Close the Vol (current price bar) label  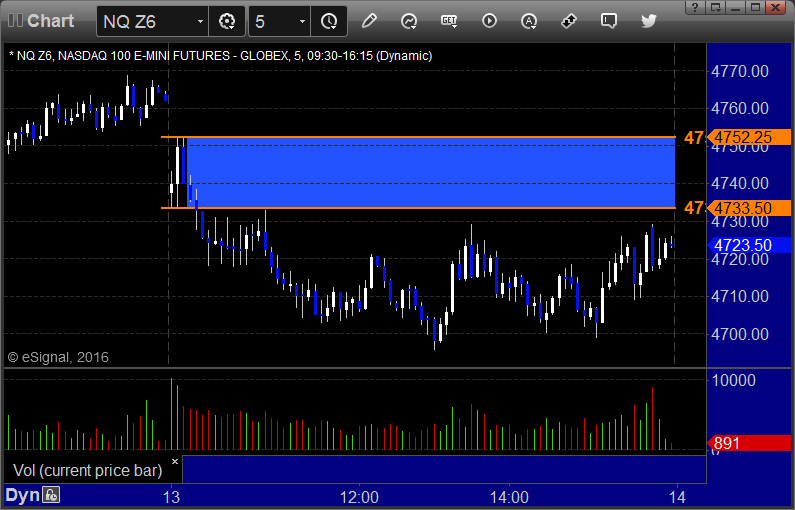click(175, 461)
